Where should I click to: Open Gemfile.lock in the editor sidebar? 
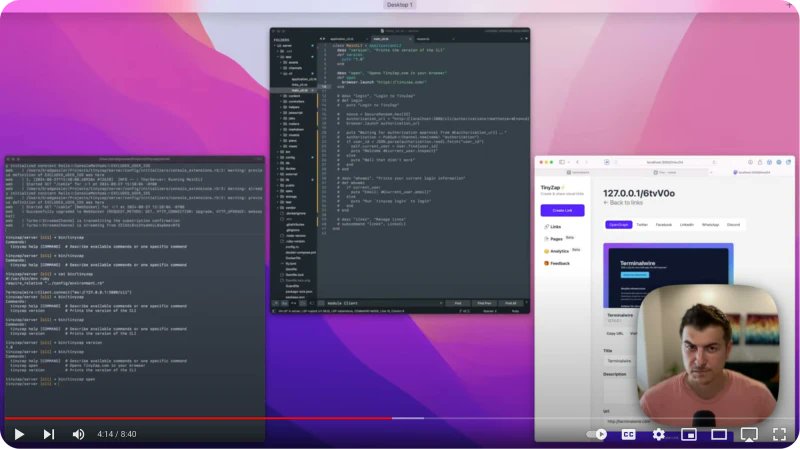click(295, 275)
